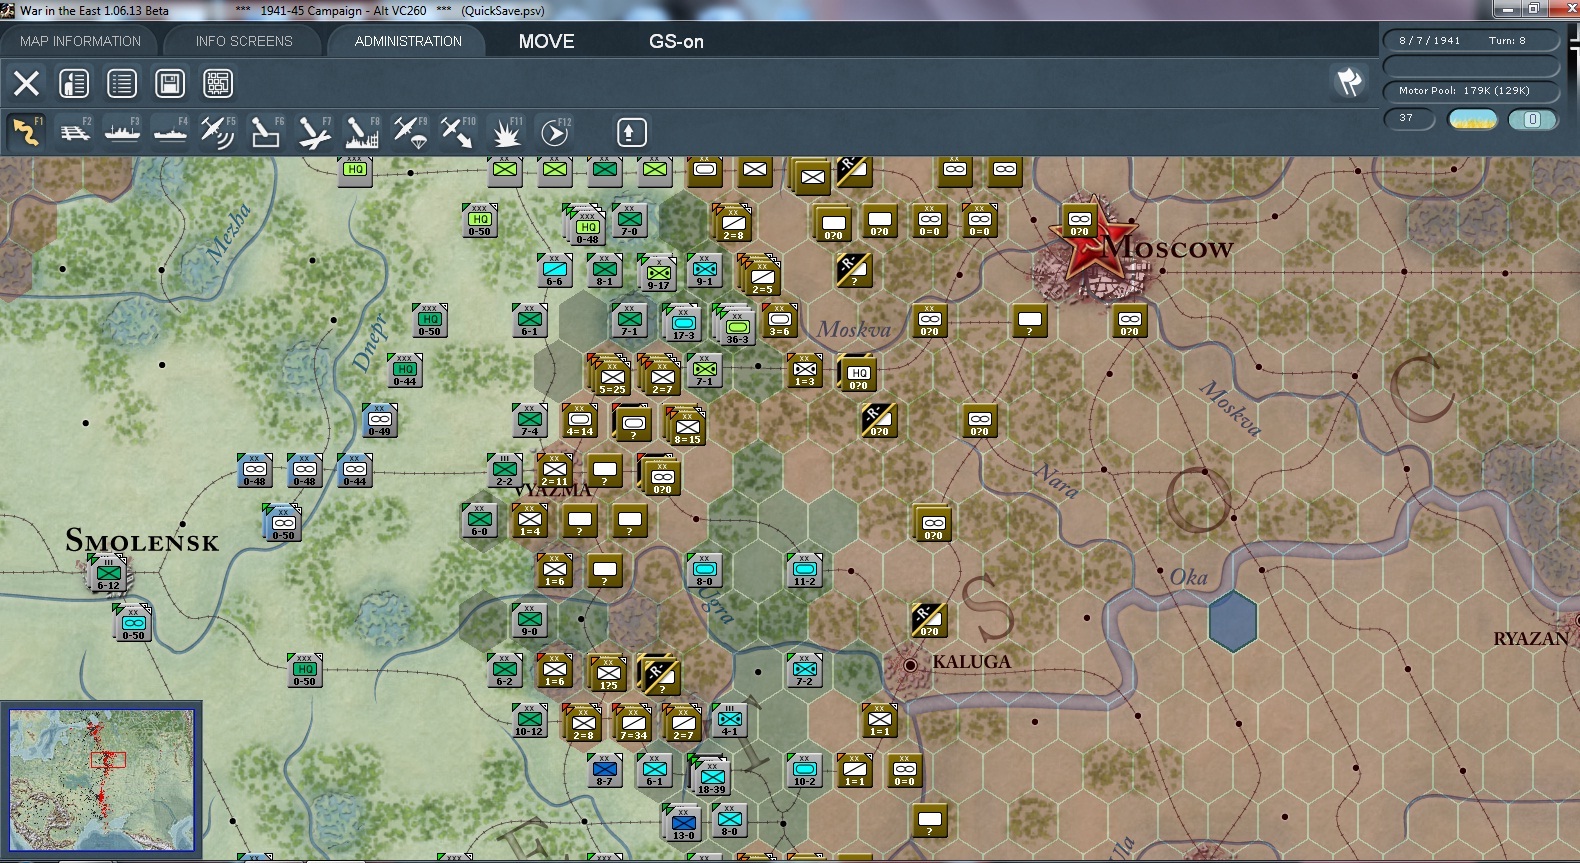The image size is (1580, 863).
Task: Click the F12 end turn icon
Action: [554, 132]
